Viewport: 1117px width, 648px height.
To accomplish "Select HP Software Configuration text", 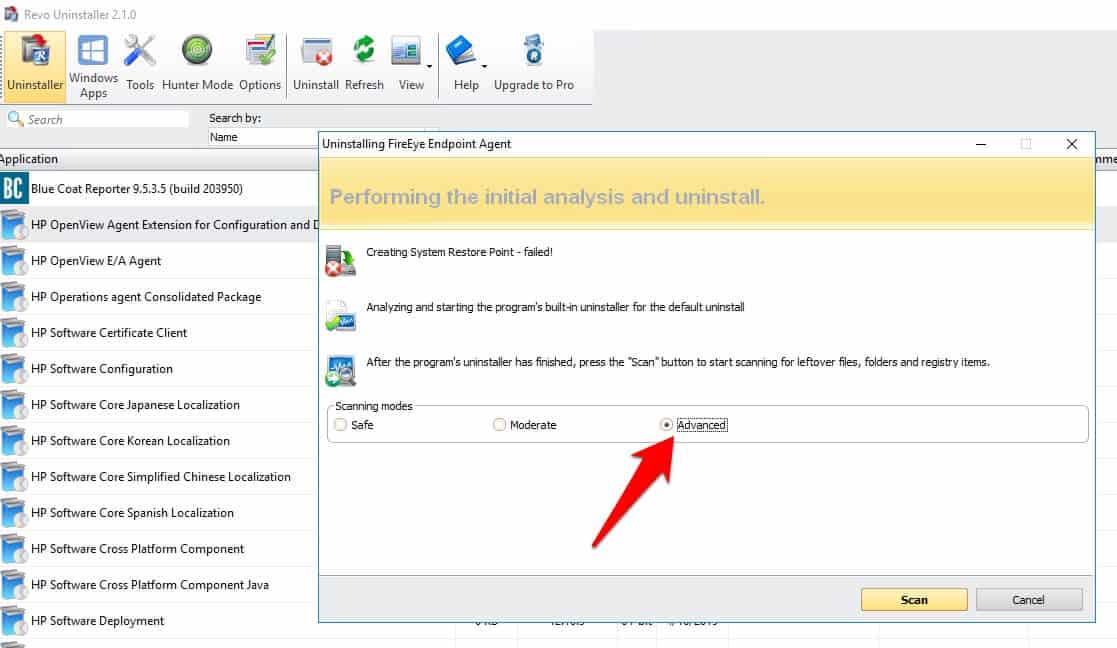I will click(102, 369).
